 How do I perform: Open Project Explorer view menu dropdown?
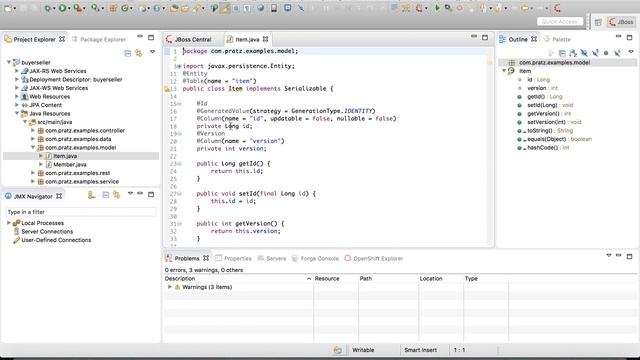point(152,52)
